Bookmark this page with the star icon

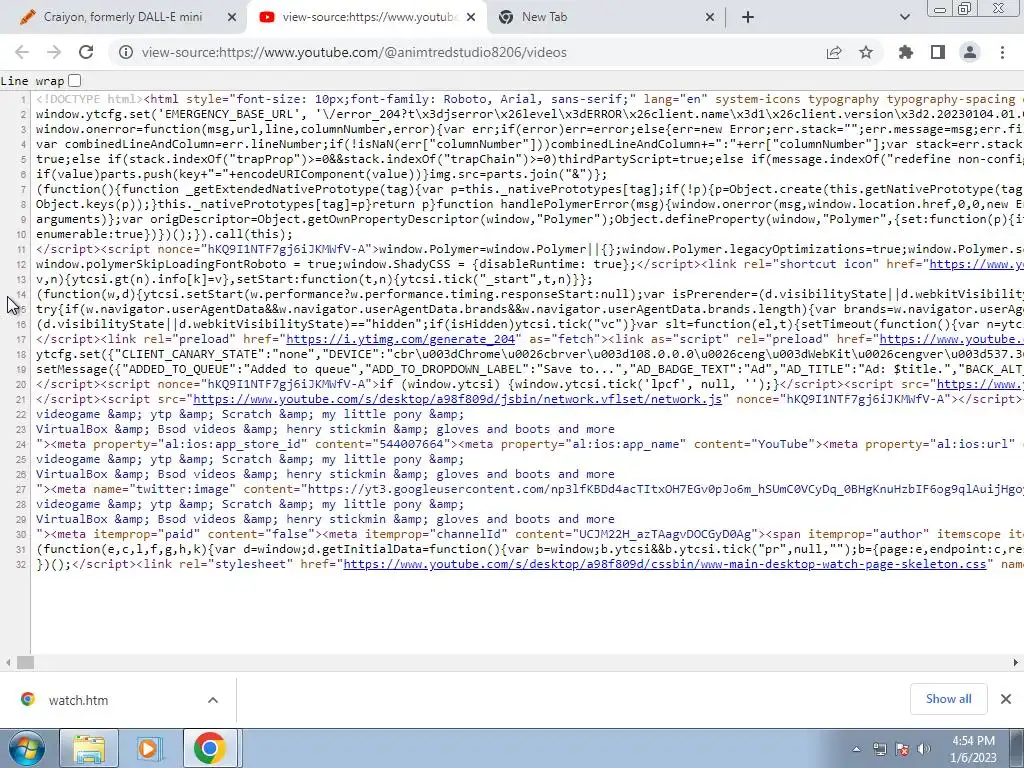point(866,52)
